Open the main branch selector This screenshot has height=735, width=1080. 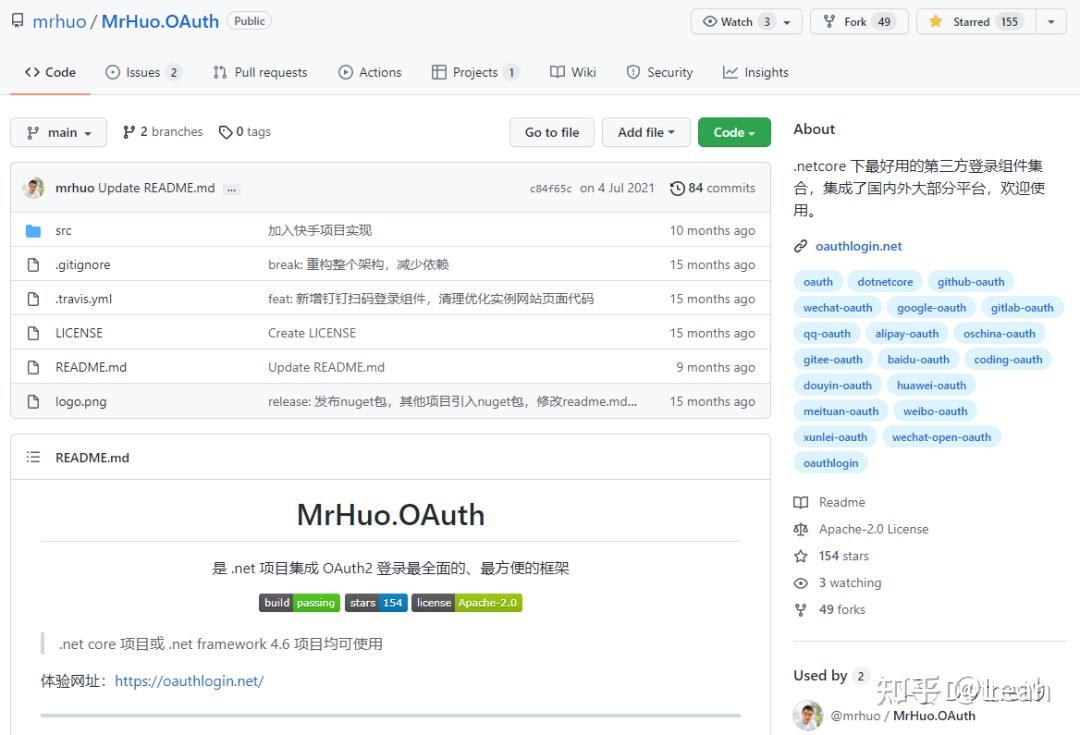(57, 131)
